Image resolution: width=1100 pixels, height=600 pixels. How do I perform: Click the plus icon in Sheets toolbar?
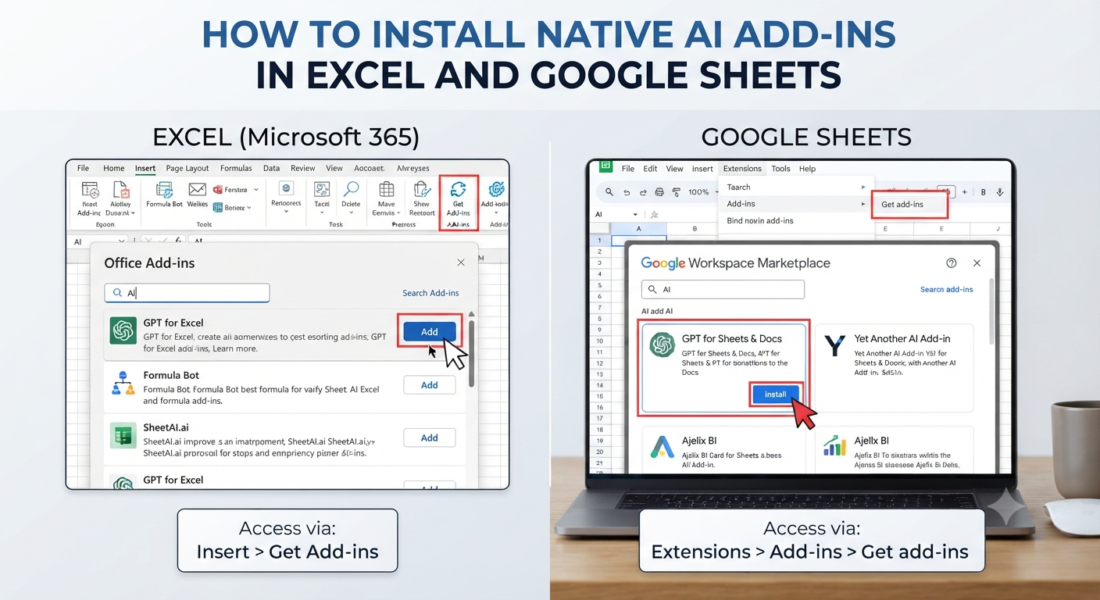[x=965, y=192]
